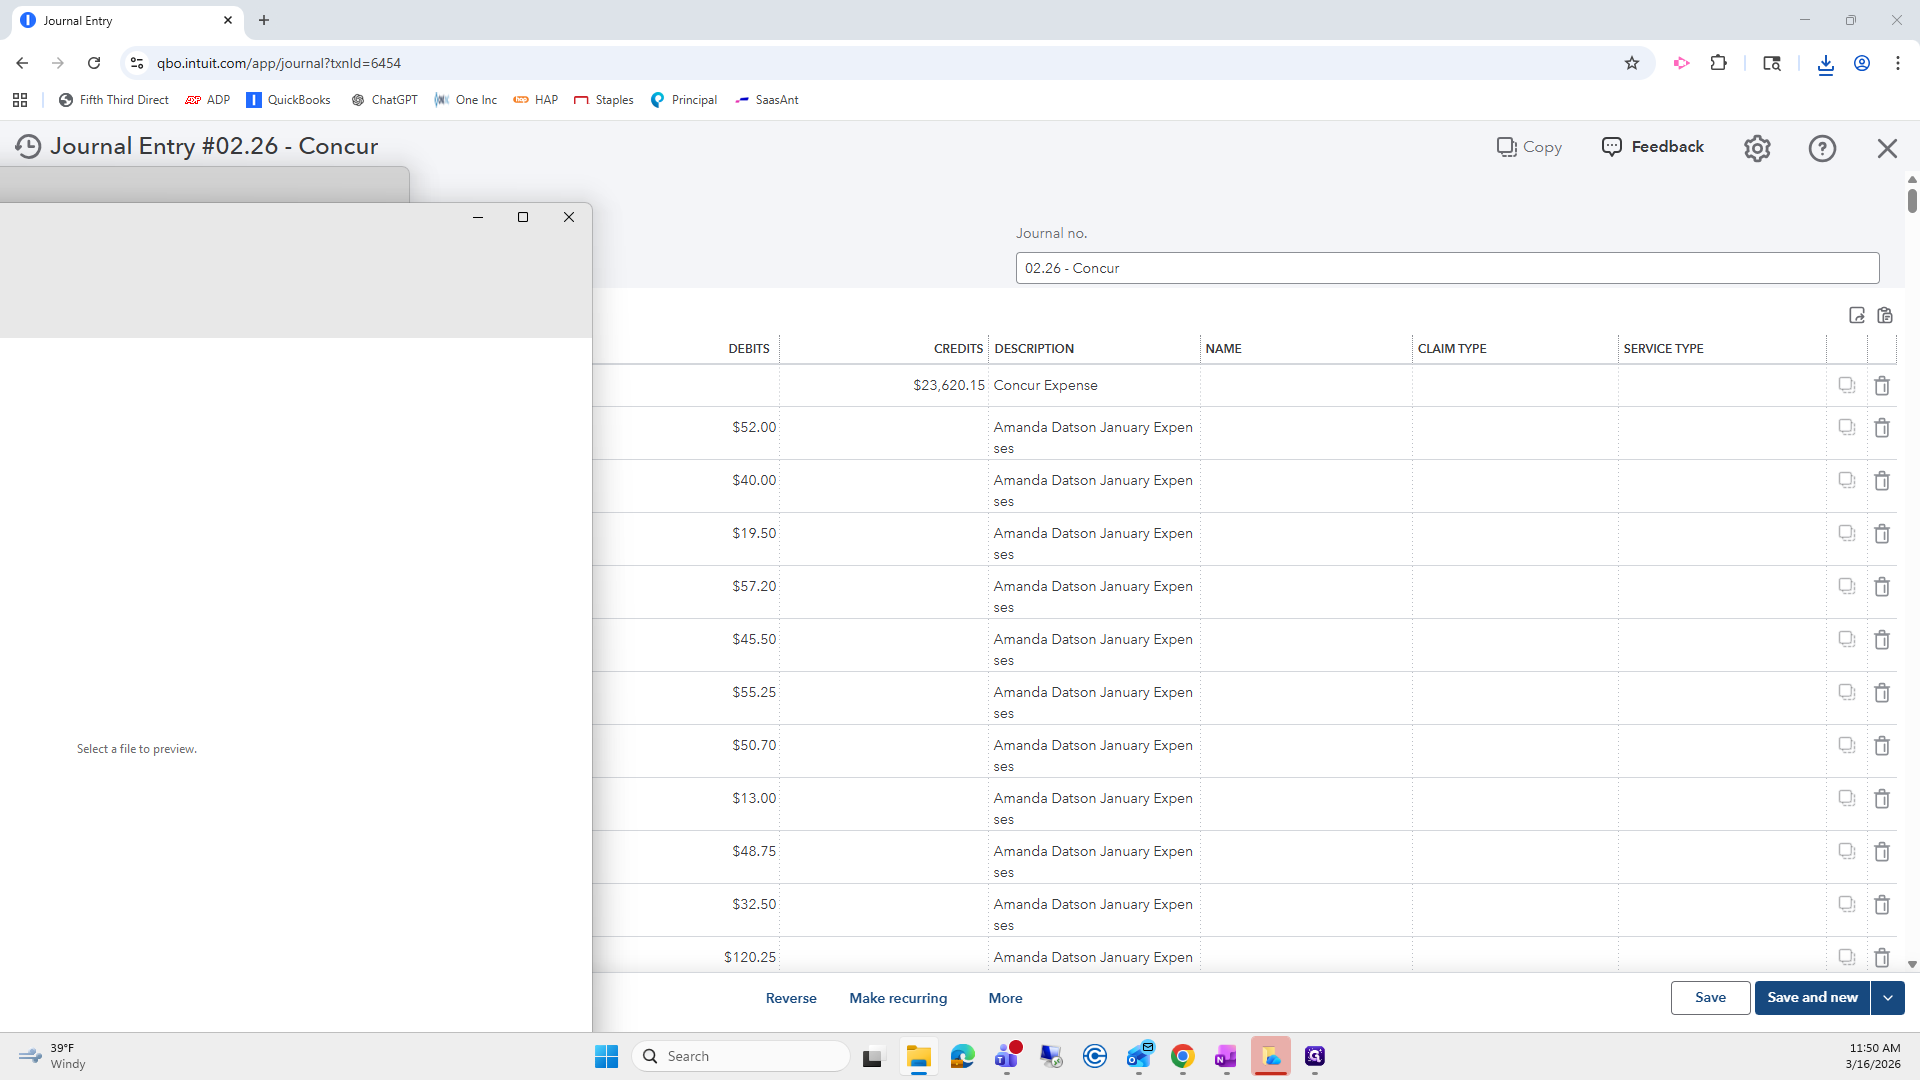
Task: Open the Feedback panel
Action: 1653,147
